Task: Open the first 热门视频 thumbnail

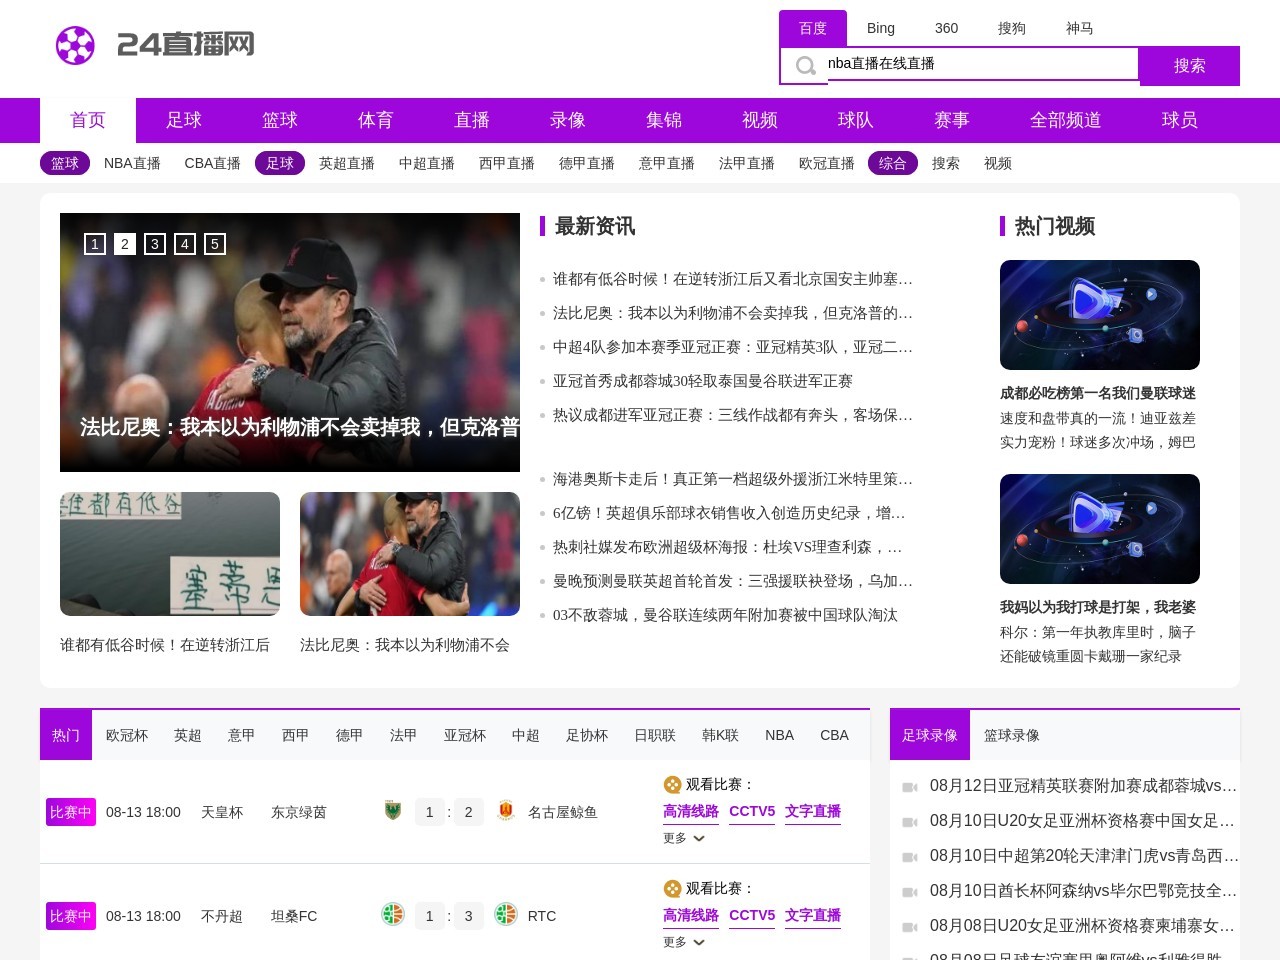Action: click(x=1099, y=315)
